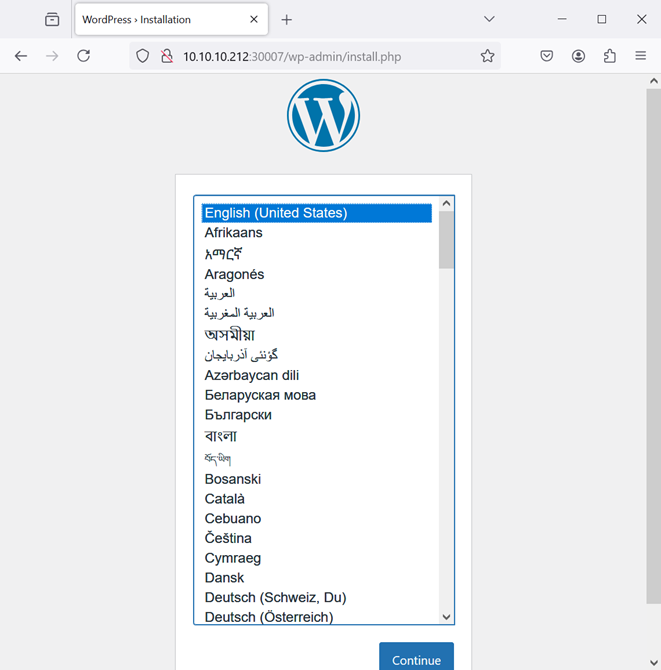Select English (United States) language
The image size is (661, 670).
pyautogui.click(x=317, y=213)
